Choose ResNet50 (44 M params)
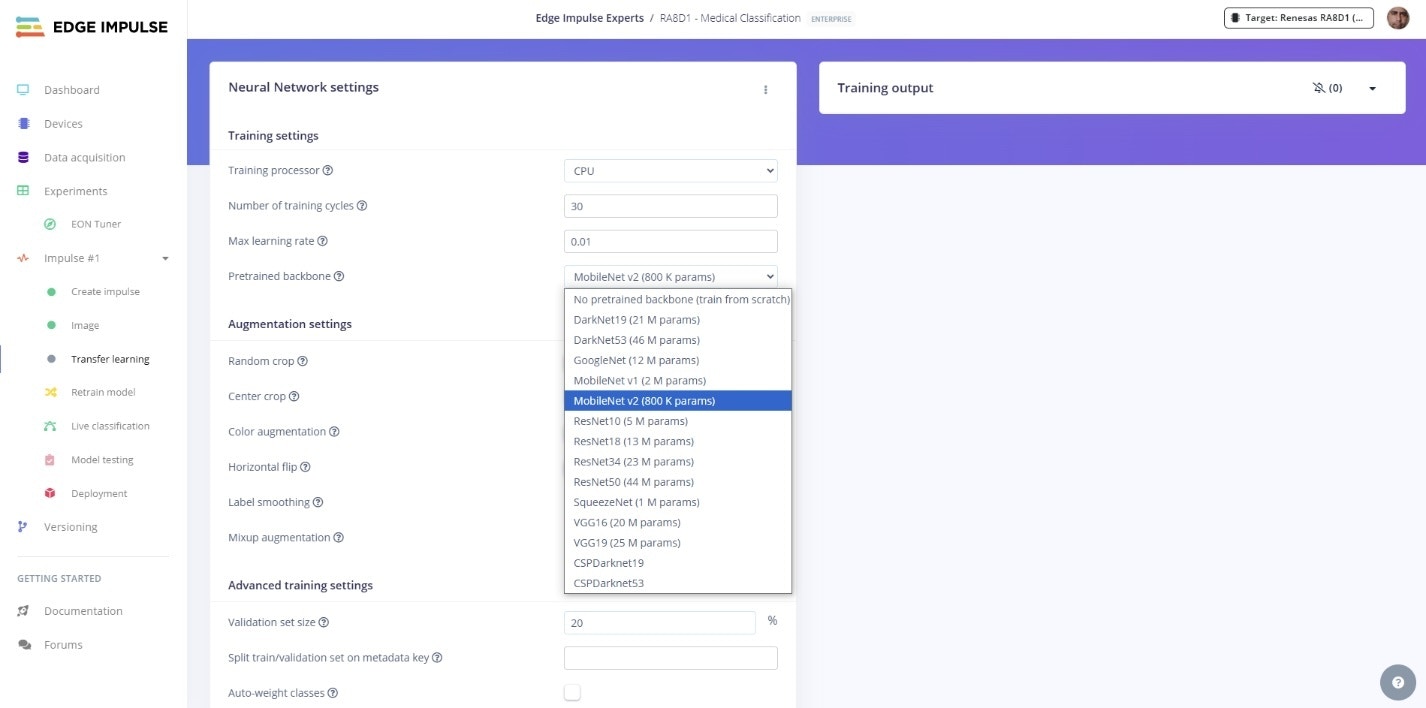 (x=678, y=482)
